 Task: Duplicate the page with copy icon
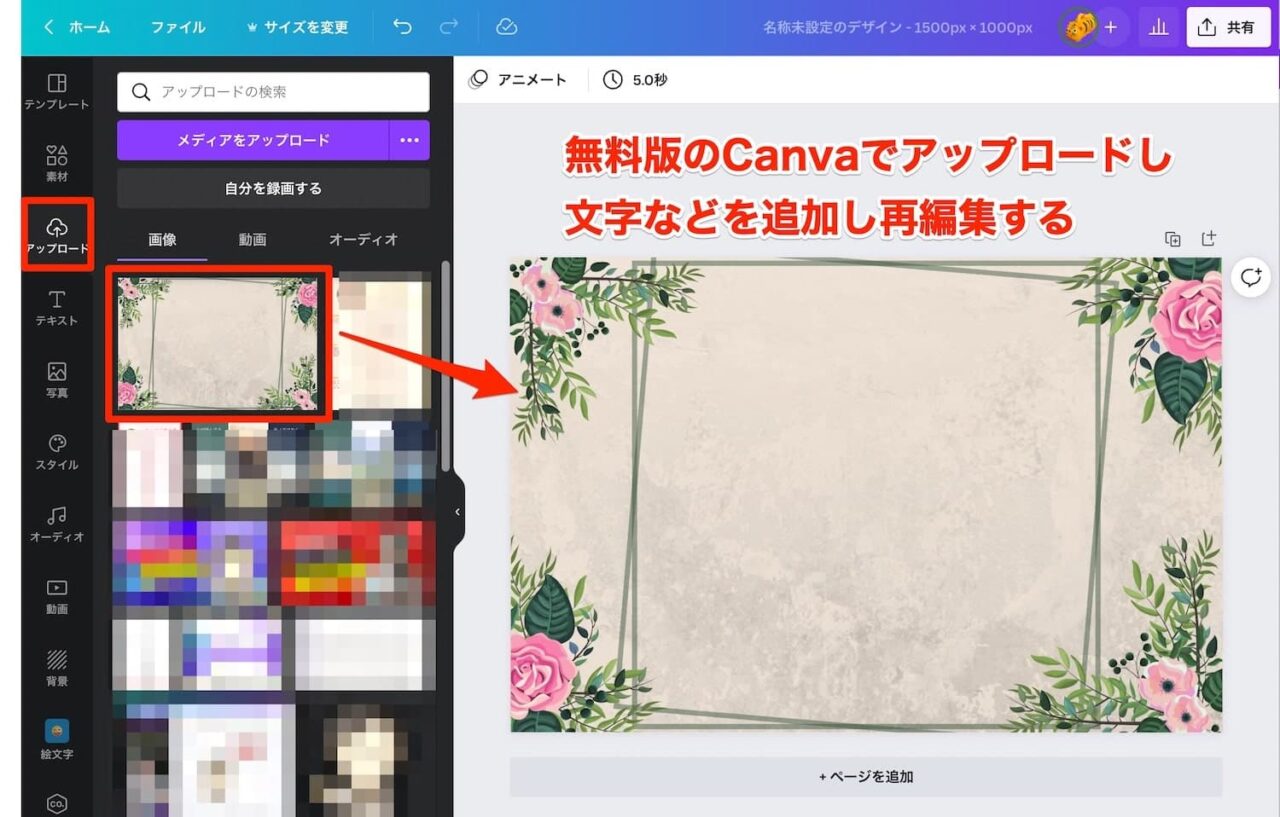[x=1173, y=239]
